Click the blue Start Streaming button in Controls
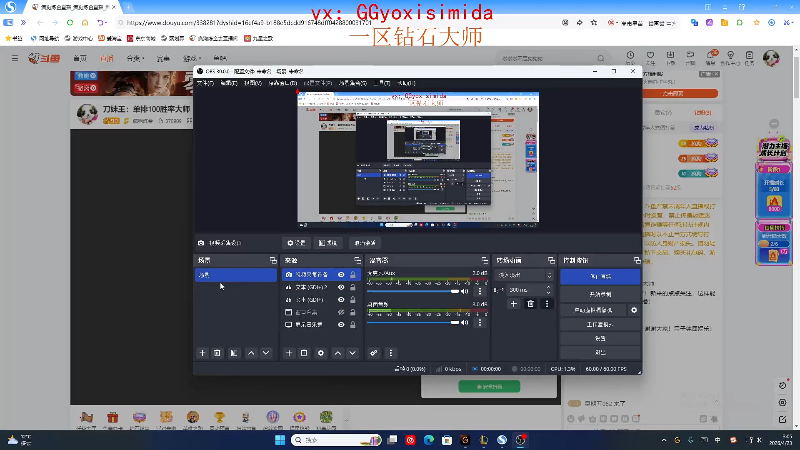The height and width of the screenshot is (450, 800). (x=600, y=277)
